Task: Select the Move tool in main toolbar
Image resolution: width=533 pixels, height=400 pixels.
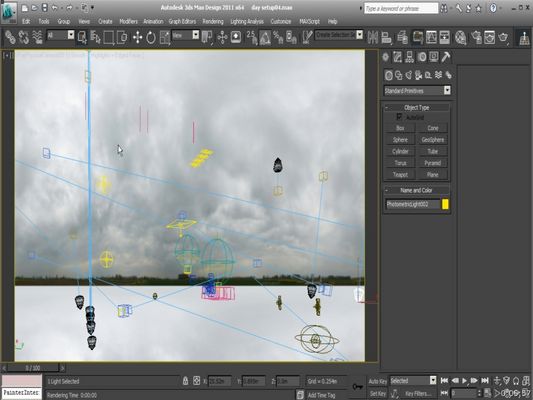Action: [x=137, y=37]
